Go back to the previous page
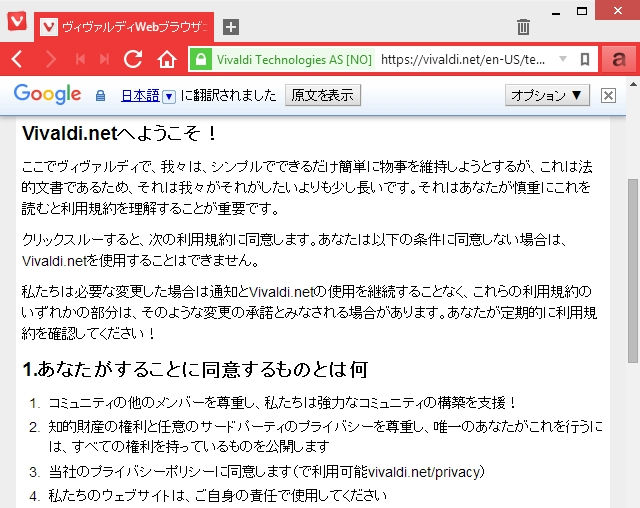The width and height of the screenshot is (640, 508). tap(17, 60)
